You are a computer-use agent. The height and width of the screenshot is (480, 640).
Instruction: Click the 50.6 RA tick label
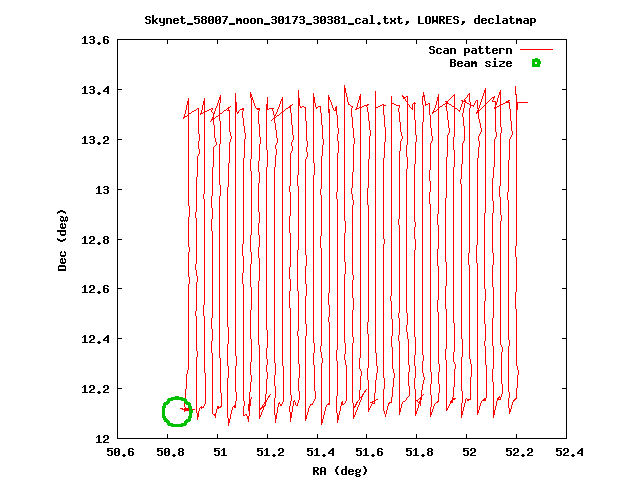click(120, 452)
